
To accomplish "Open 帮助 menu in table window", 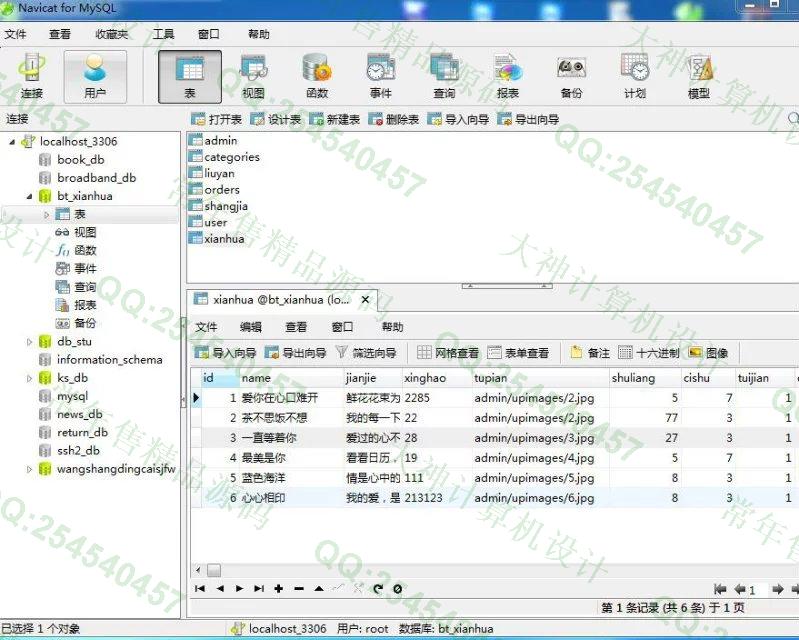I will 392,327.
